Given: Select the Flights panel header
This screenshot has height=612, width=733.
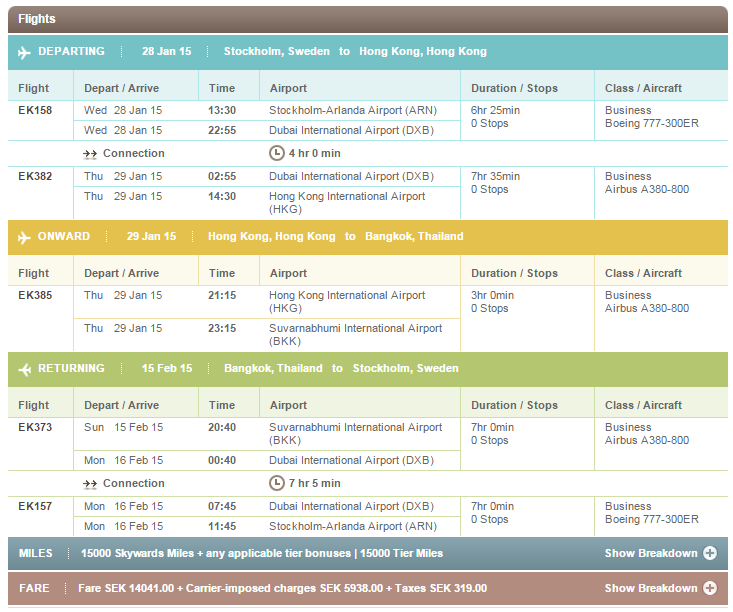Looking at the screenshot, I should [x=37, y=19].
